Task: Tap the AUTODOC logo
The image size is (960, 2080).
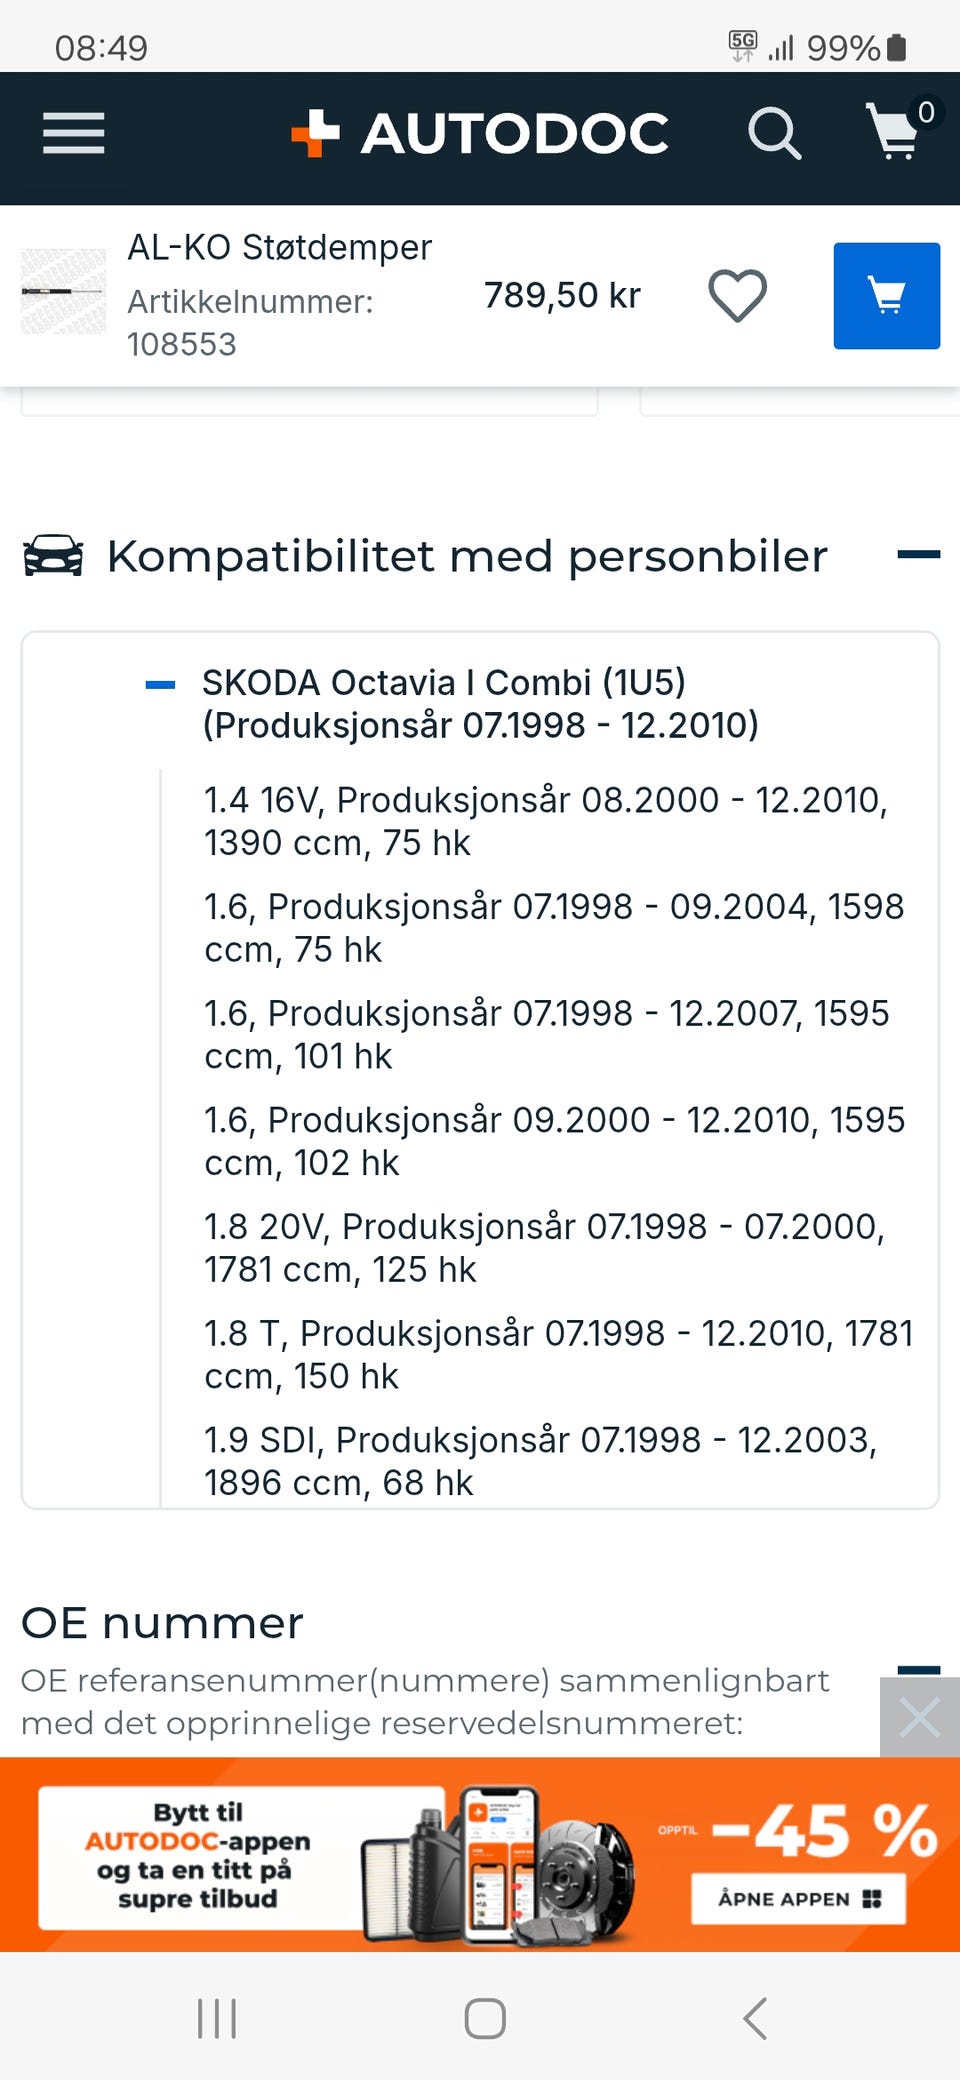Action: click(x=480, y=134)
